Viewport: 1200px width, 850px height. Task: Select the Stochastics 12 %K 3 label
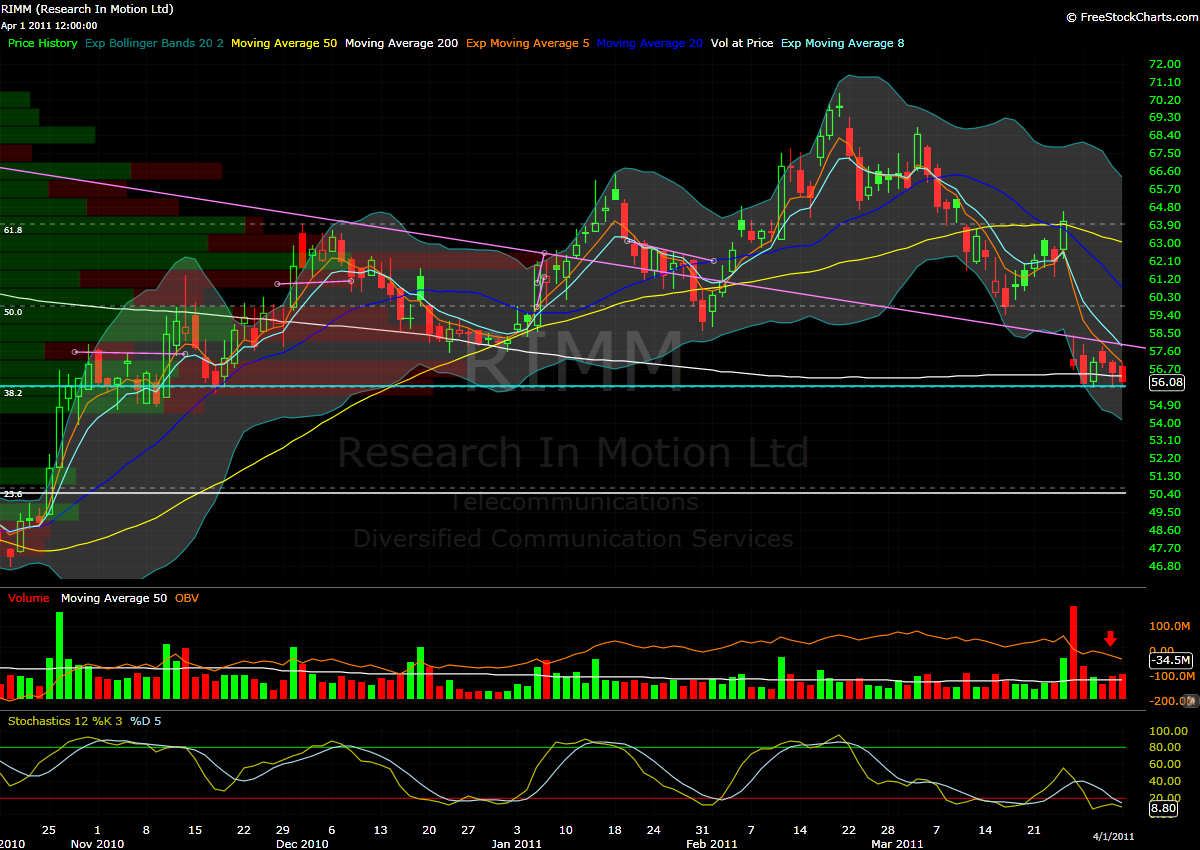[x=63, y=720]
